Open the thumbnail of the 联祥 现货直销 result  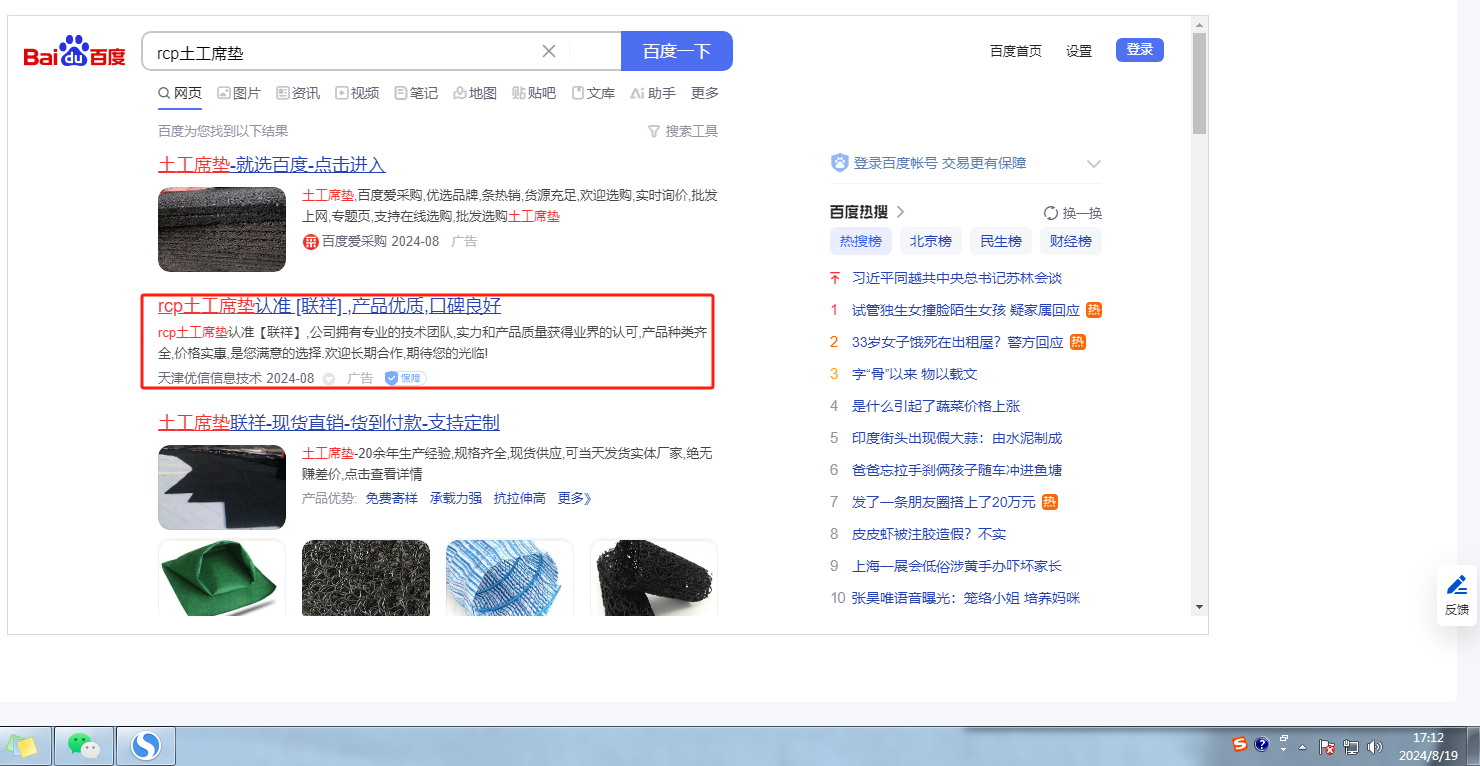pyautogui.click(x=222, y=487)
